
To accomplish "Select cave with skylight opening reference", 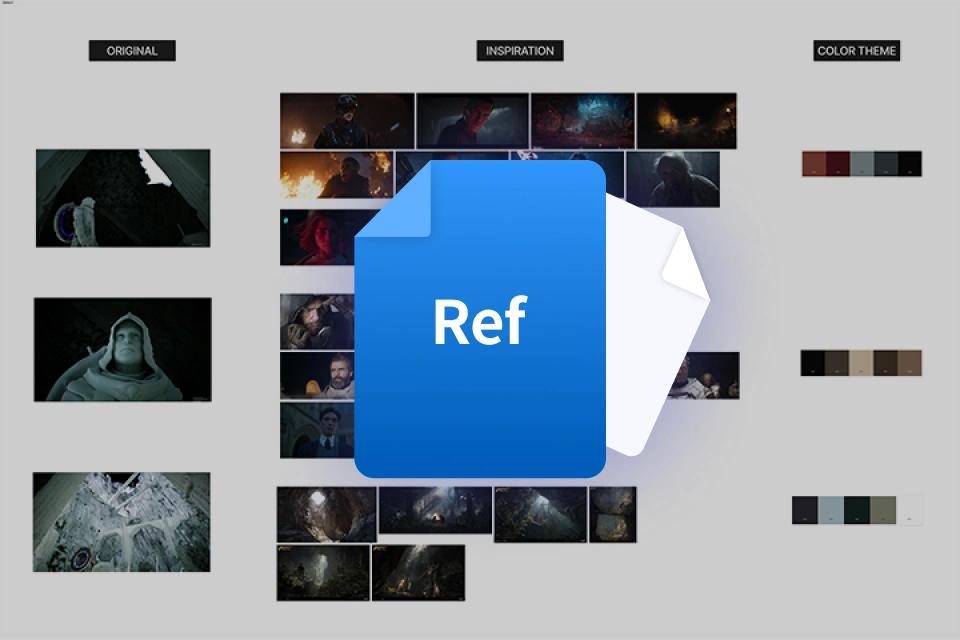I will tap(327, 514).
